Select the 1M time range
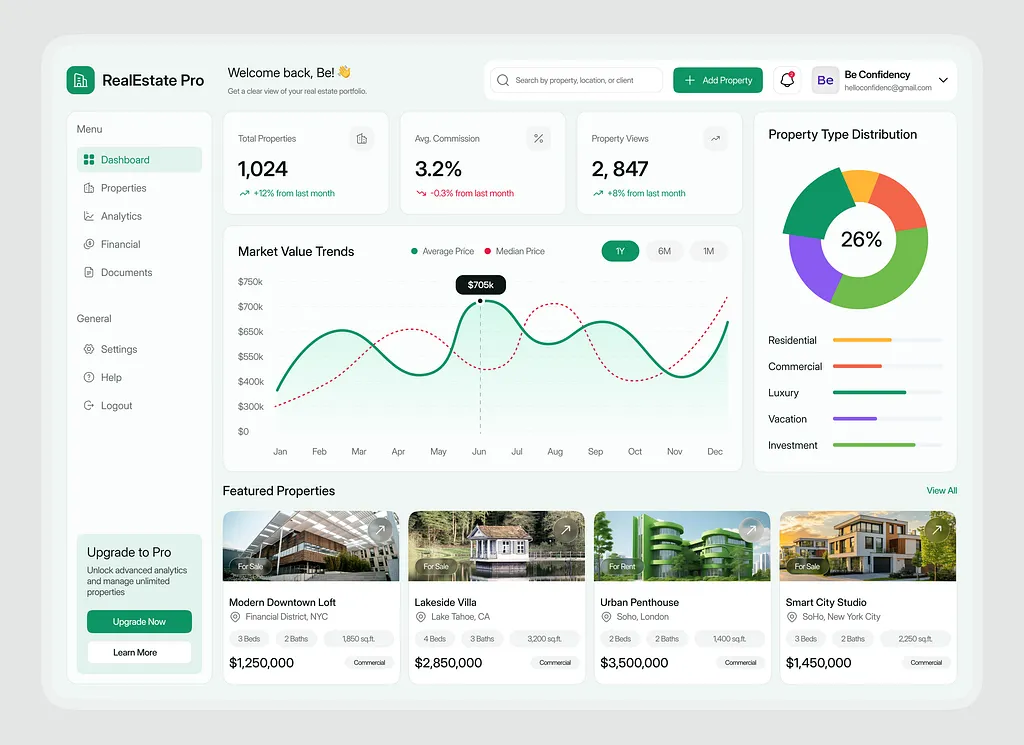 [x=709, y=251]
